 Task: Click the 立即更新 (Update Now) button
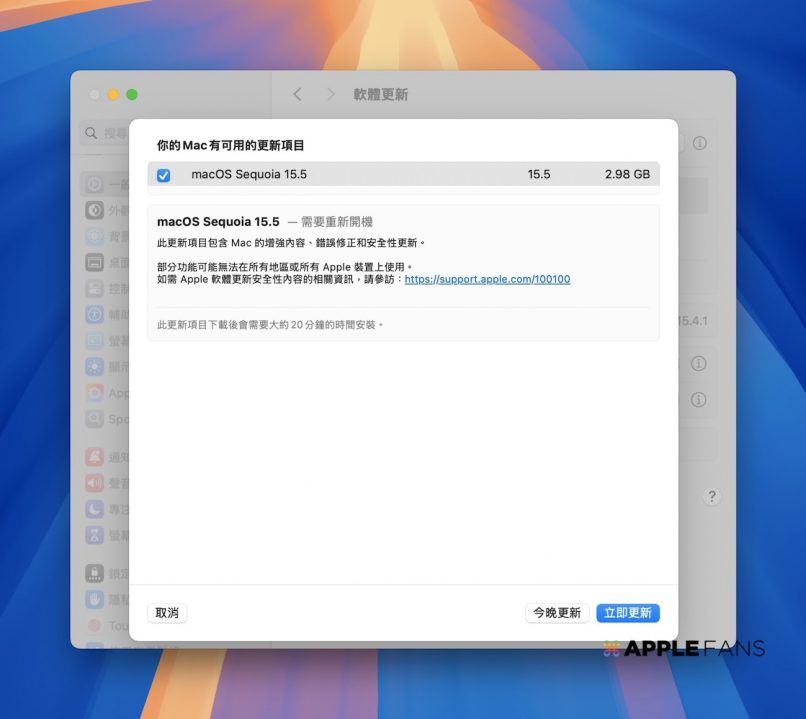point(627,613)
